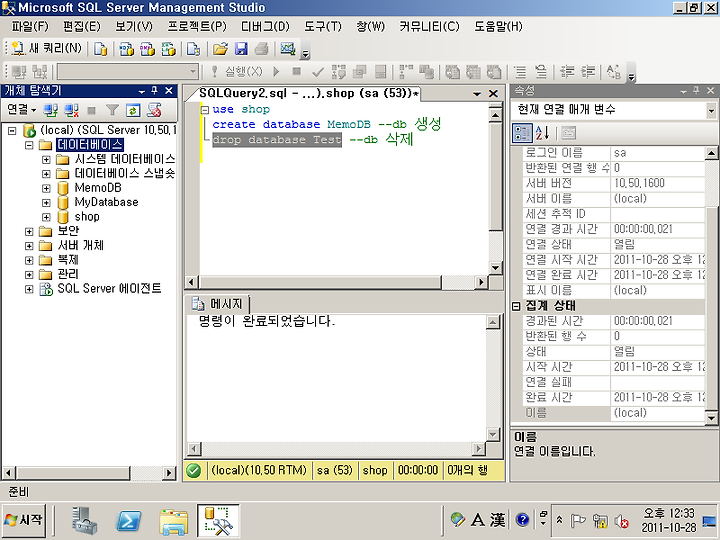The height and width of the screenshot is (540, 720).
Task: Open the Connect (연결) dropdown in Object Explorer
Action: [x=21, y=110]
